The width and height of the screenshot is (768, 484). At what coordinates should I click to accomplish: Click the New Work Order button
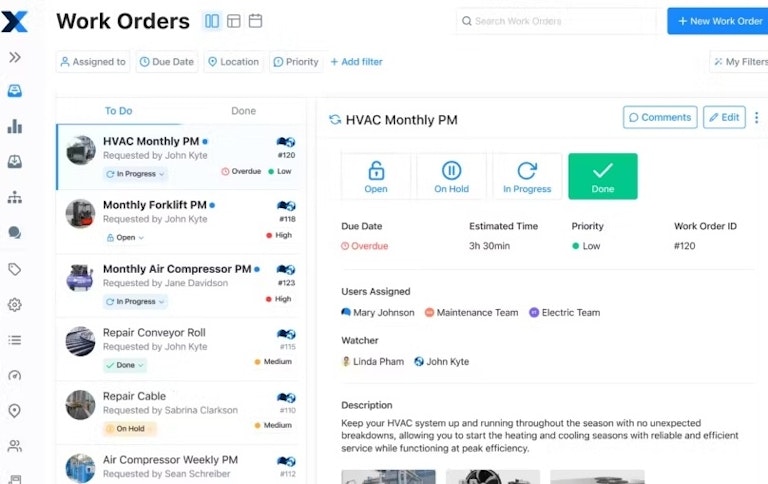click(x=720, y=21)
